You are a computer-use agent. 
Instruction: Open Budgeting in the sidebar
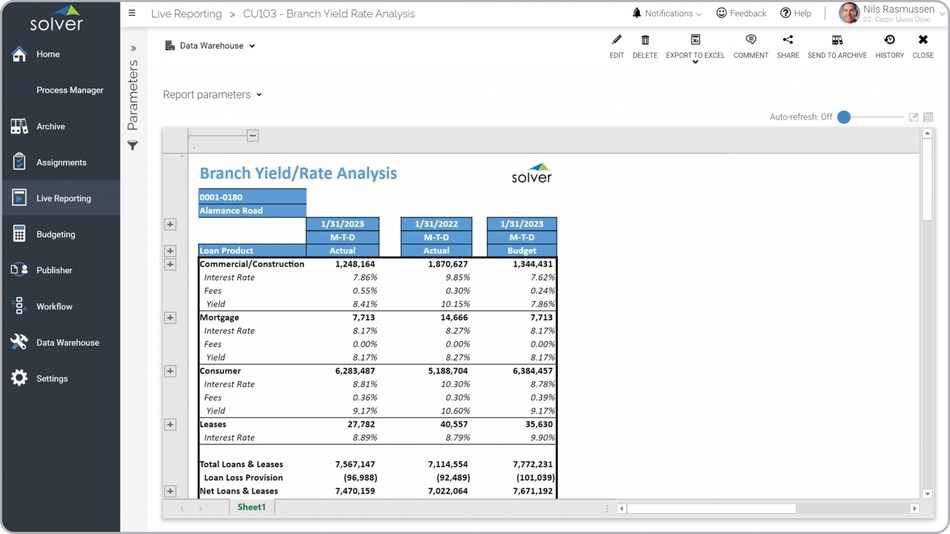coord(56,234)
